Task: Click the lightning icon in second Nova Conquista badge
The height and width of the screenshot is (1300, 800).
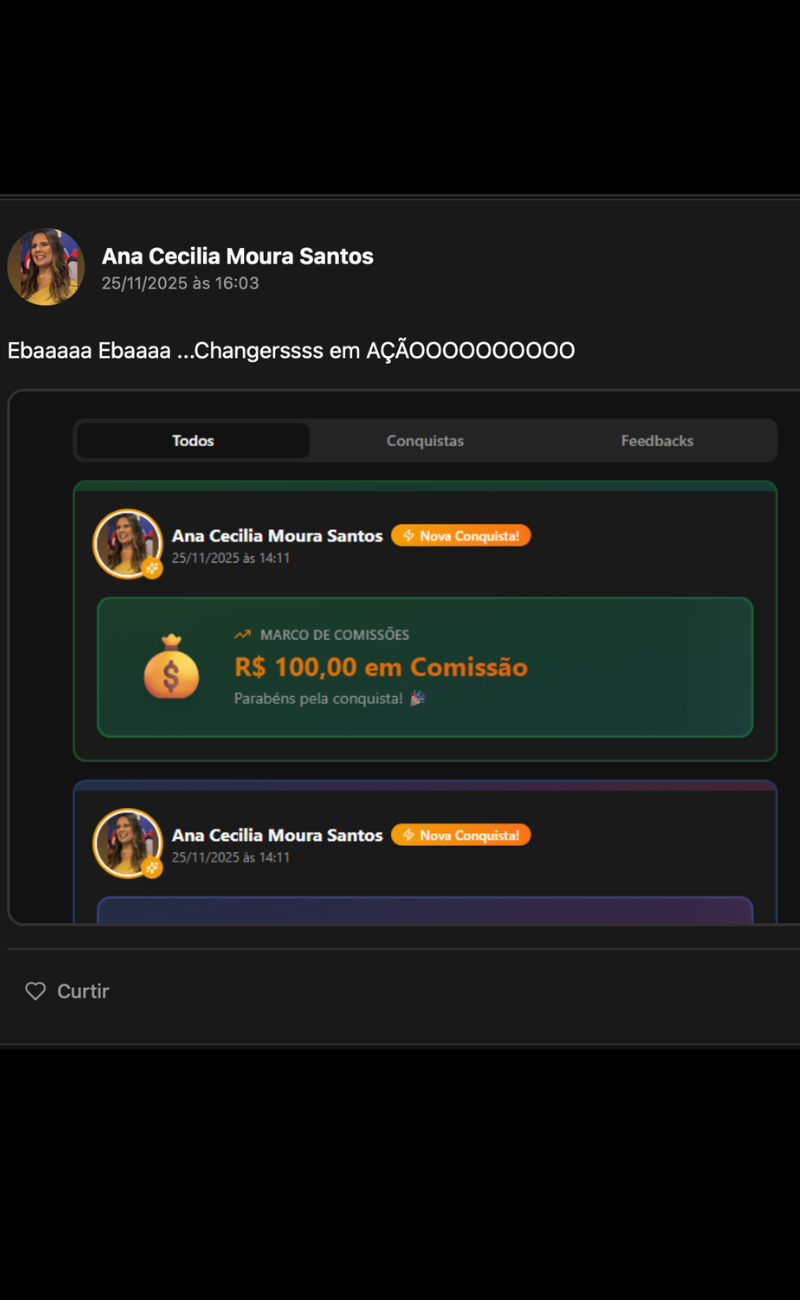Action: tap(408, 835)
